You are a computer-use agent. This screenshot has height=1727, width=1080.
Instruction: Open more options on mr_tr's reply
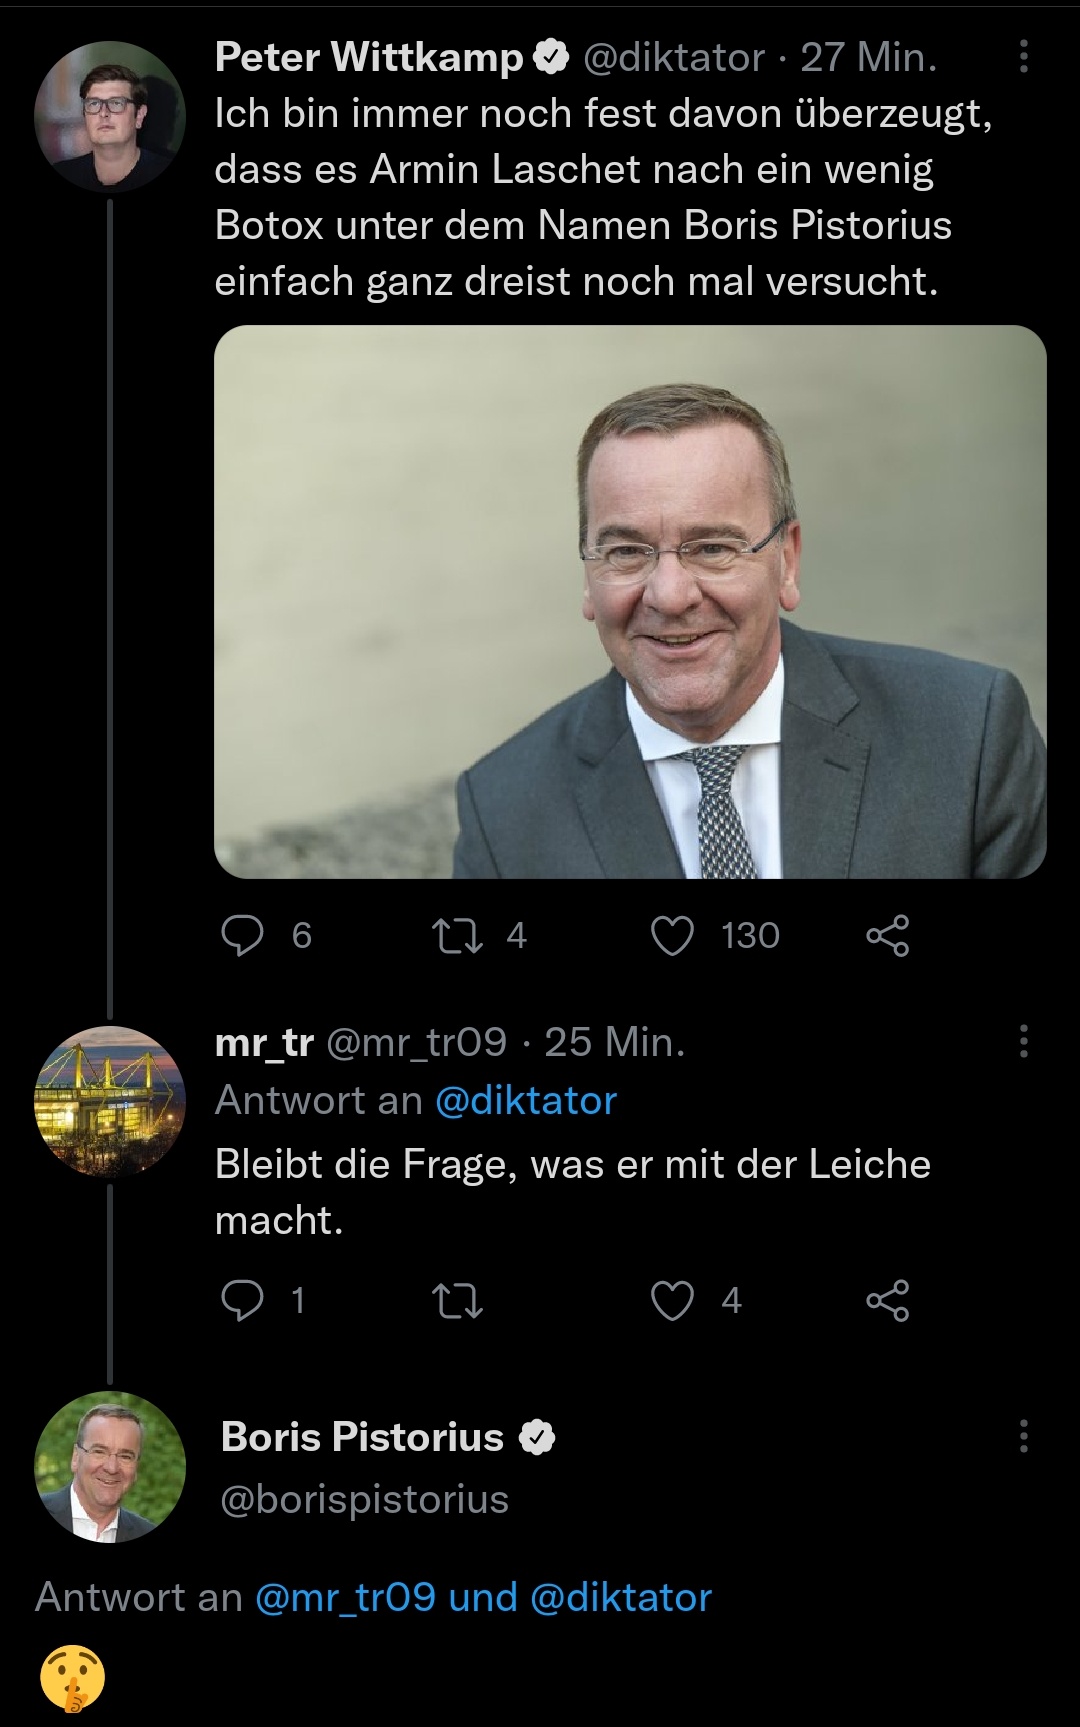coord(1023,1041)
